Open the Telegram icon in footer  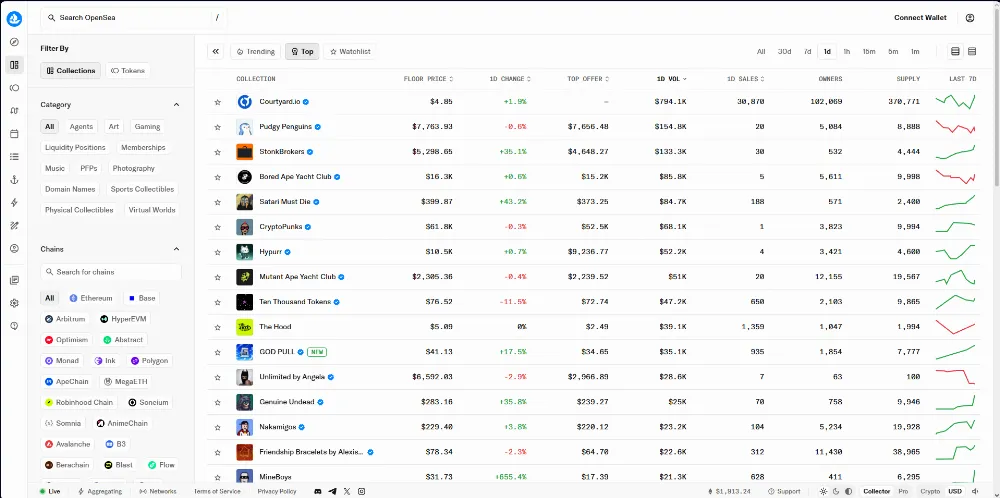(332, 492)
